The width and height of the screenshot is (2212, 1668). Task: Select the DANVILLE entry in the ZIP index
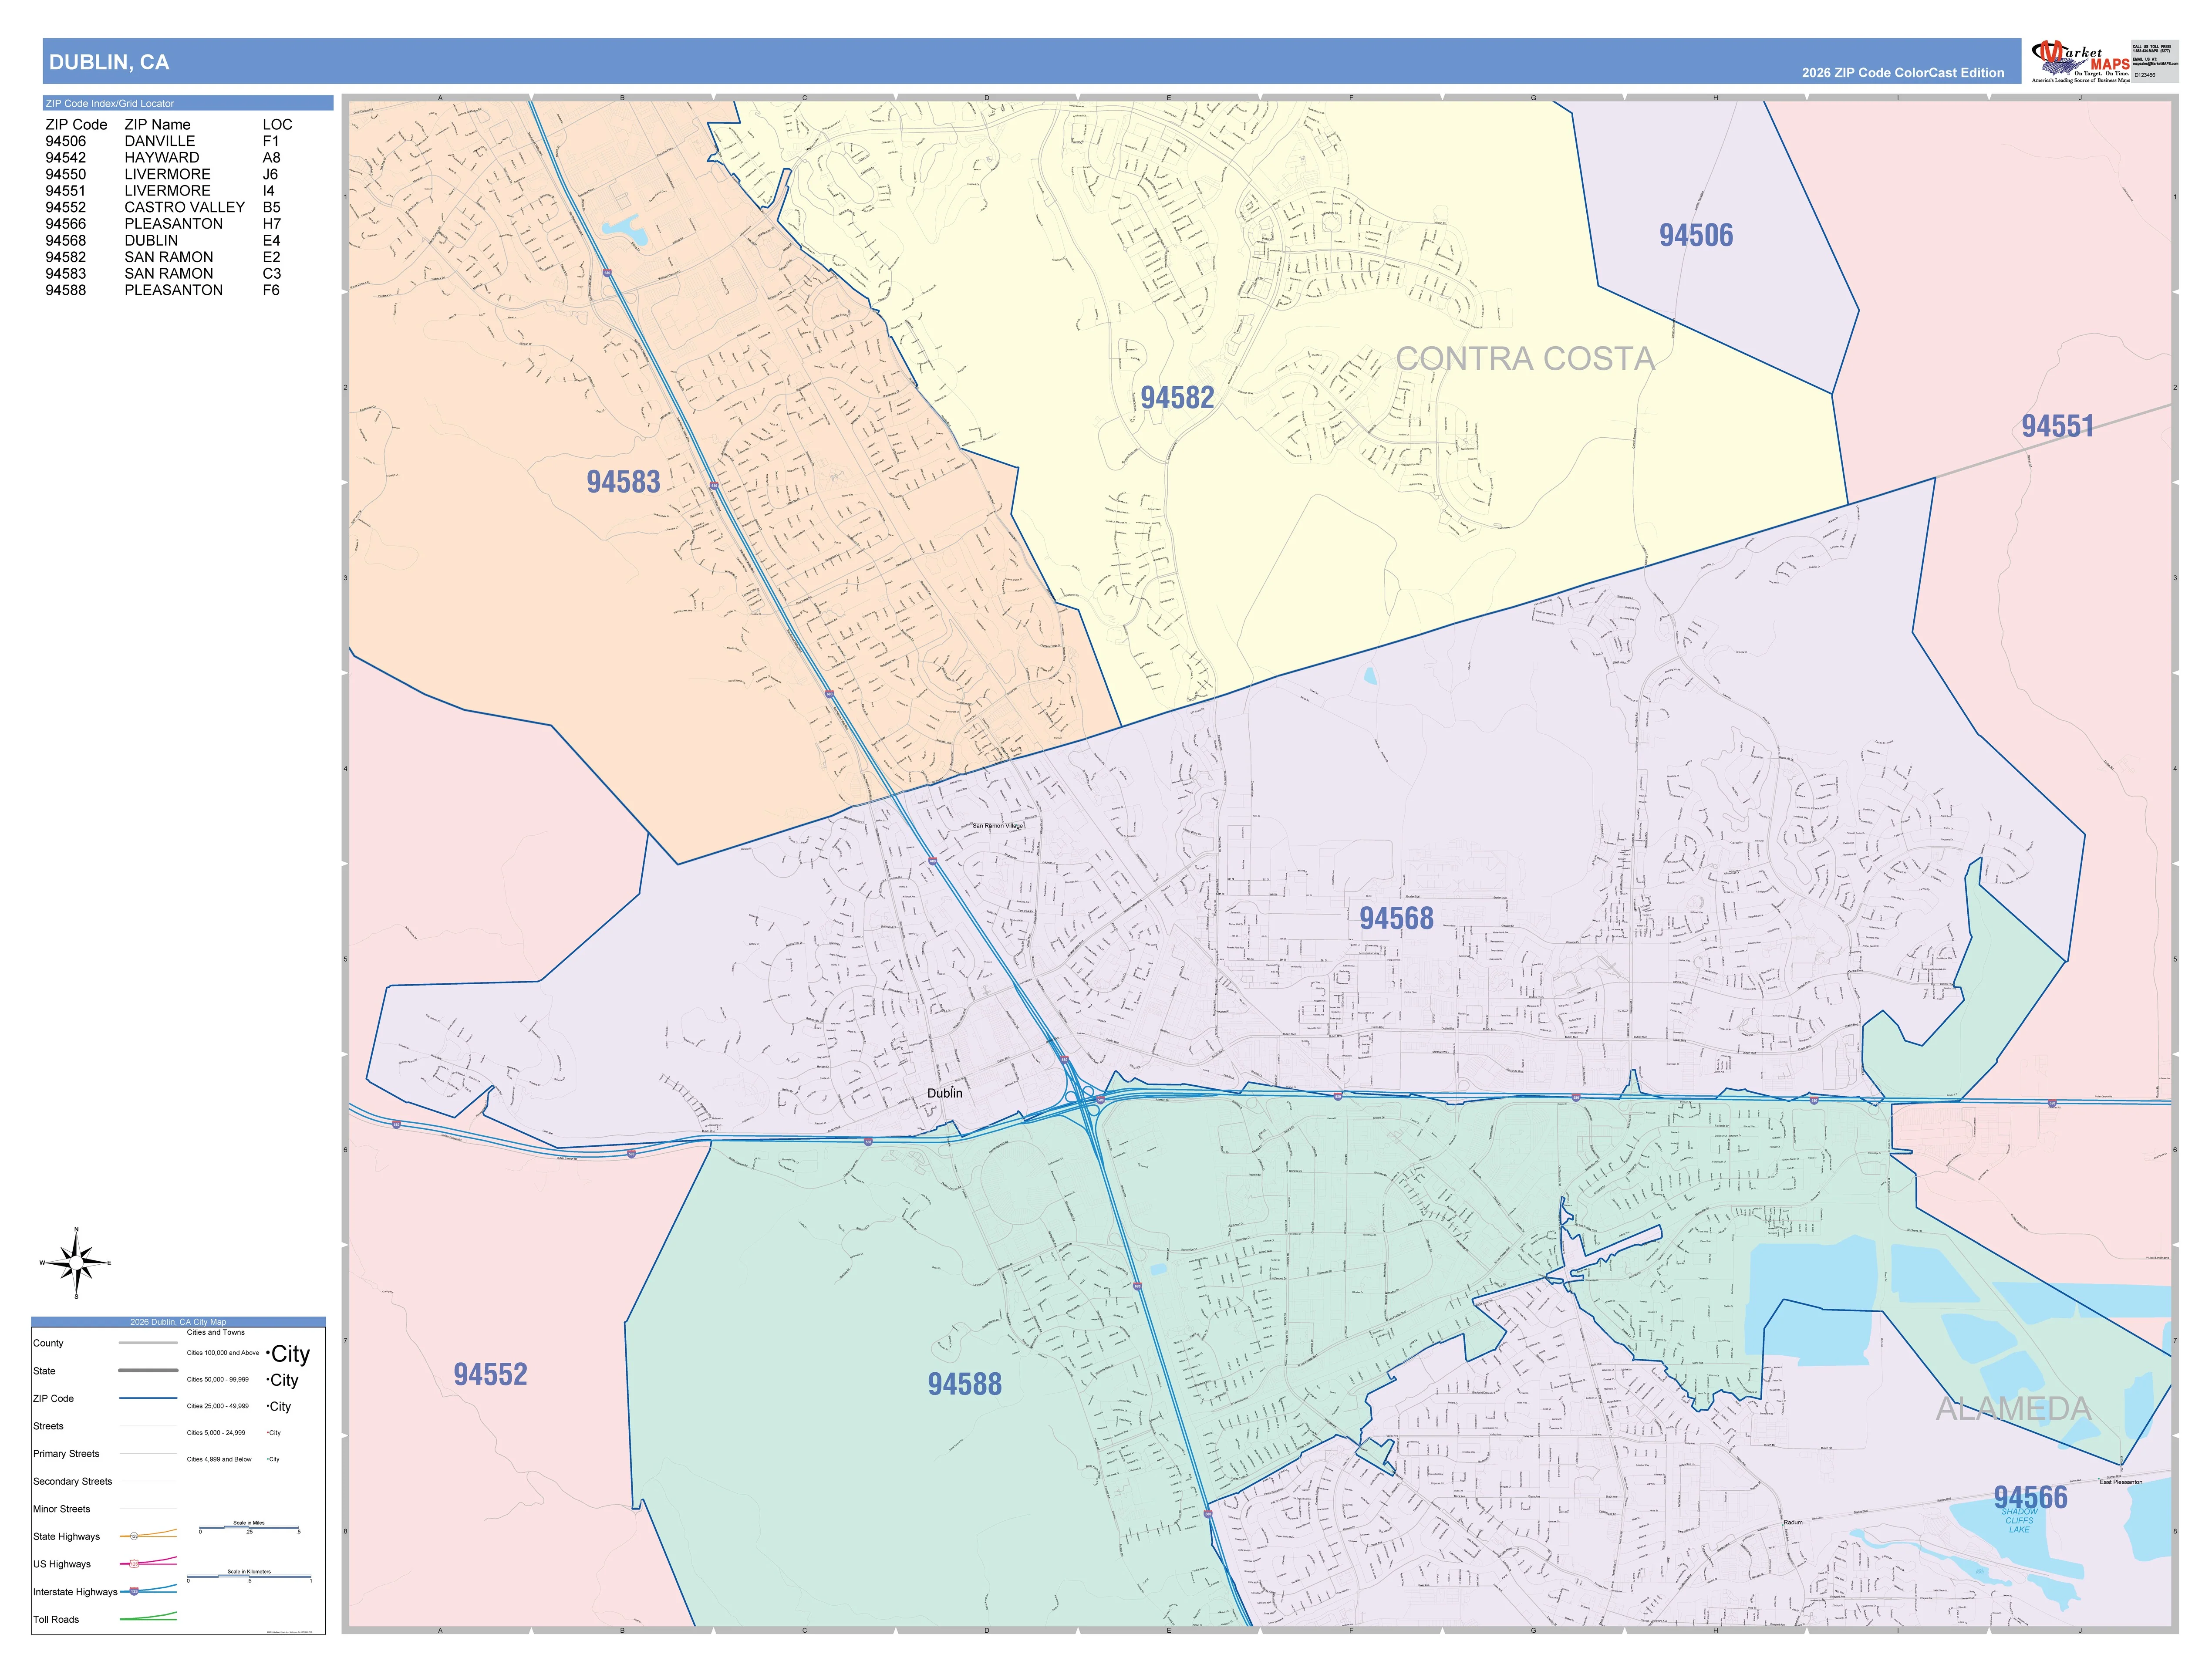tap(160, 141)
